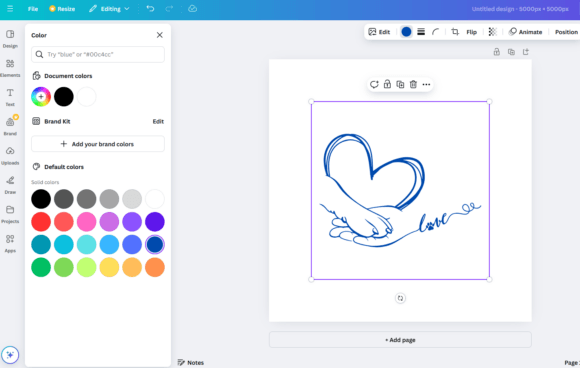Screen dimensions: 580x368
Task: Duplicate the selected element
Action: (x=400, y=84)
